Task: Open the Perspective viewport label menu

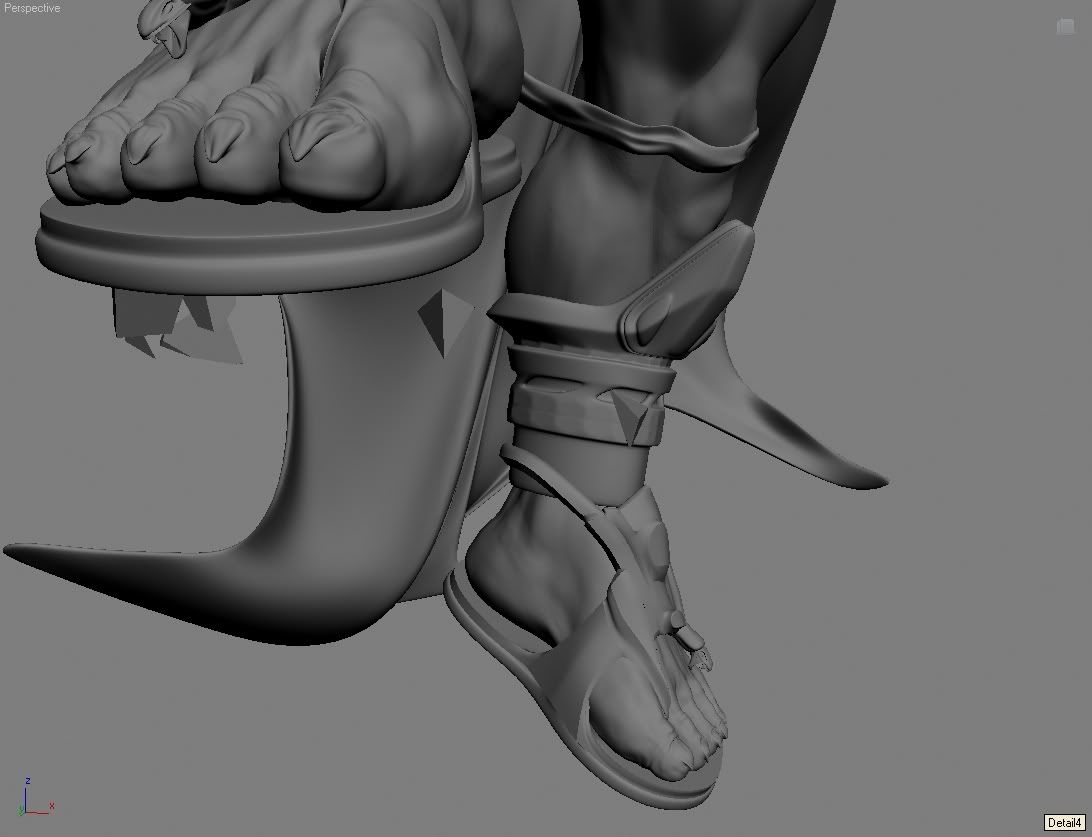Action: [32, 8]
